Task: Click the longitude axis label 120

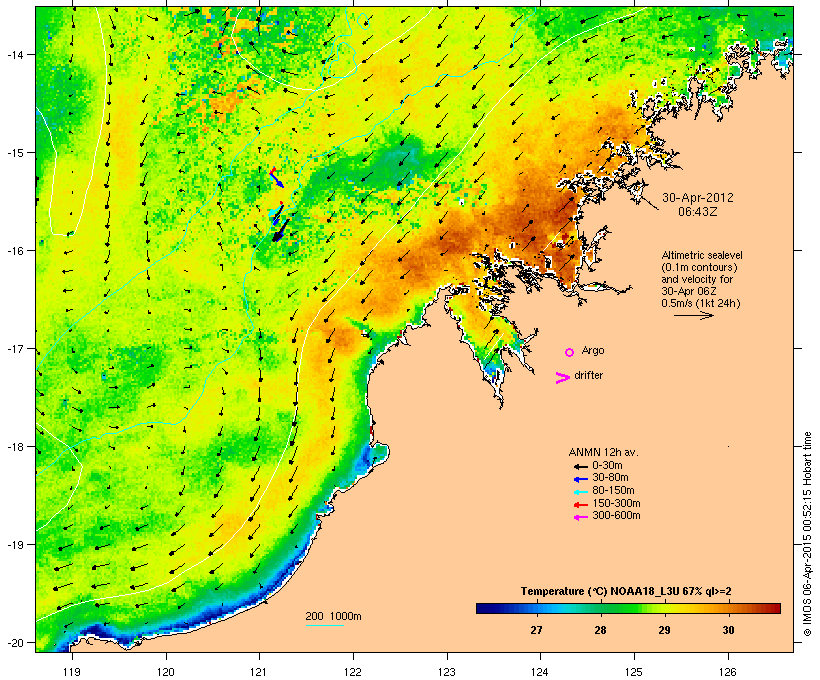Action: pos(166,672)
